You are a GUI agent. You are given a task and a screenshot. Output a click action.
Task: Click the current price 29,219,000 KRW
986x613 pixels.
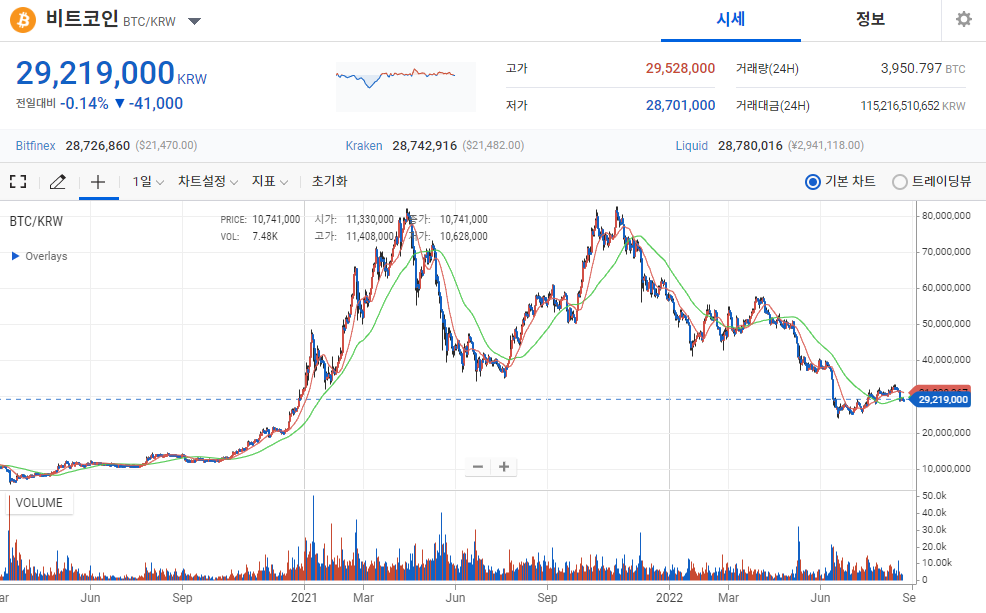click(x=111, y=74)
